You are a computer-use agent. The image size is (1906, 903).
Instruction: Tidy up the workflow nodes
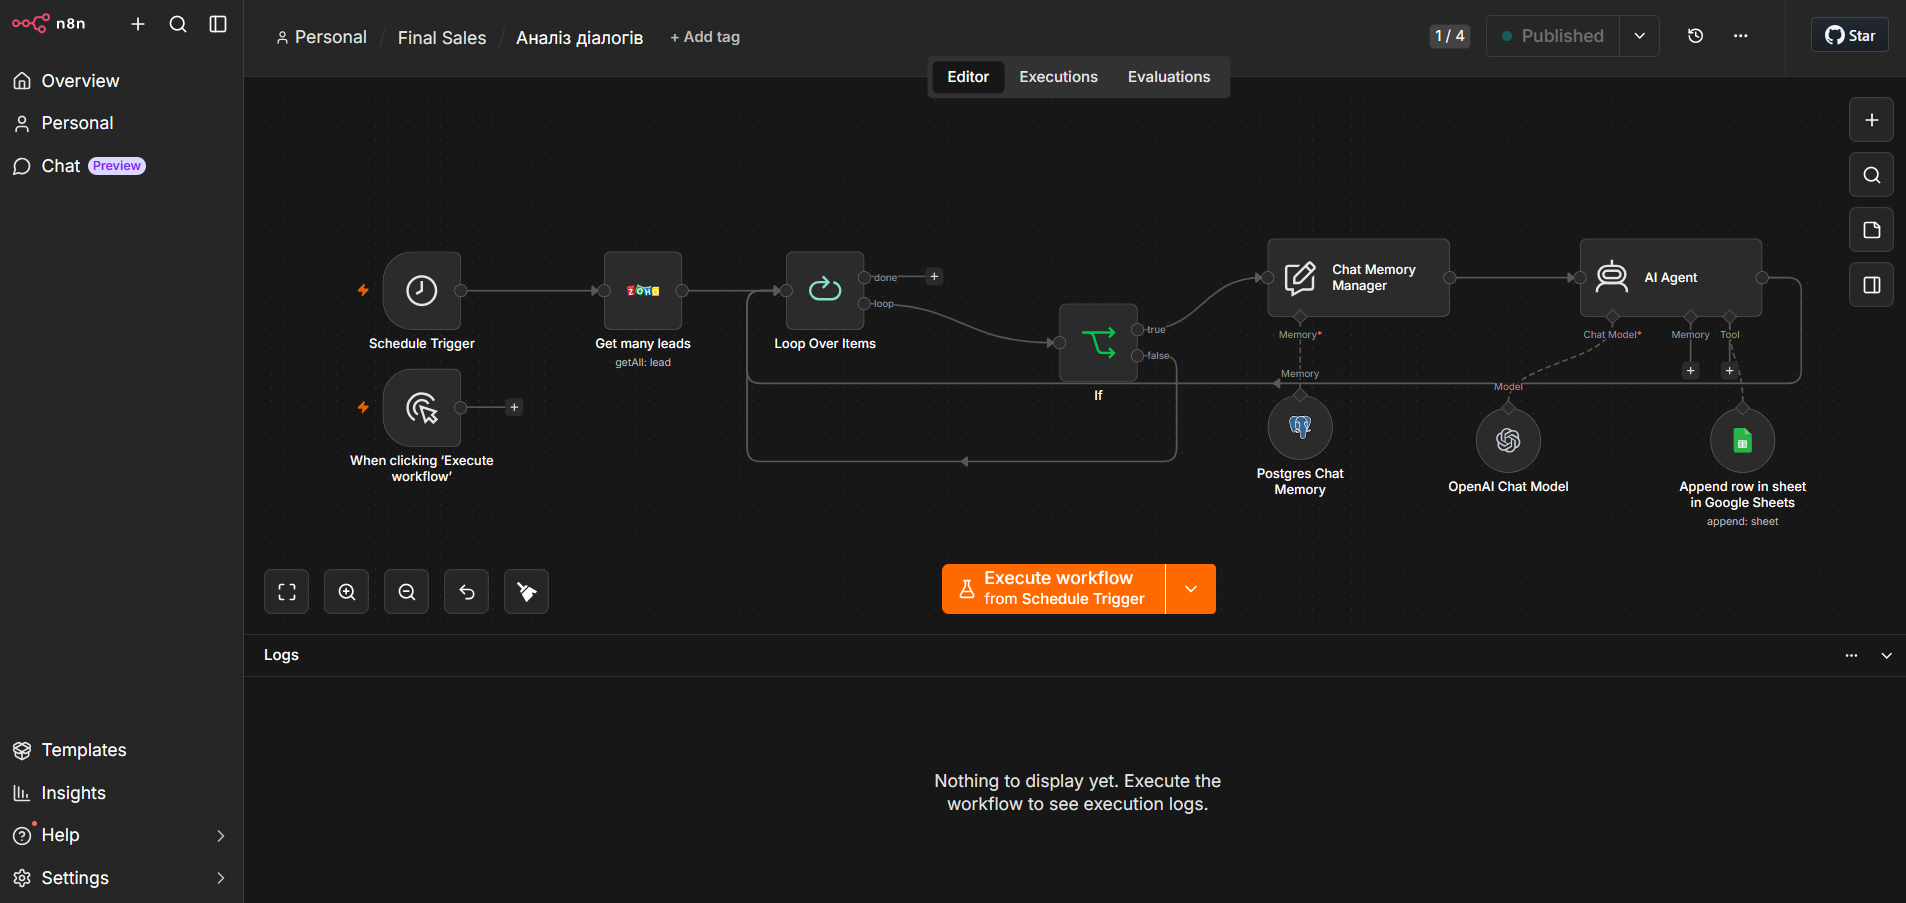[x=527, y=592]
